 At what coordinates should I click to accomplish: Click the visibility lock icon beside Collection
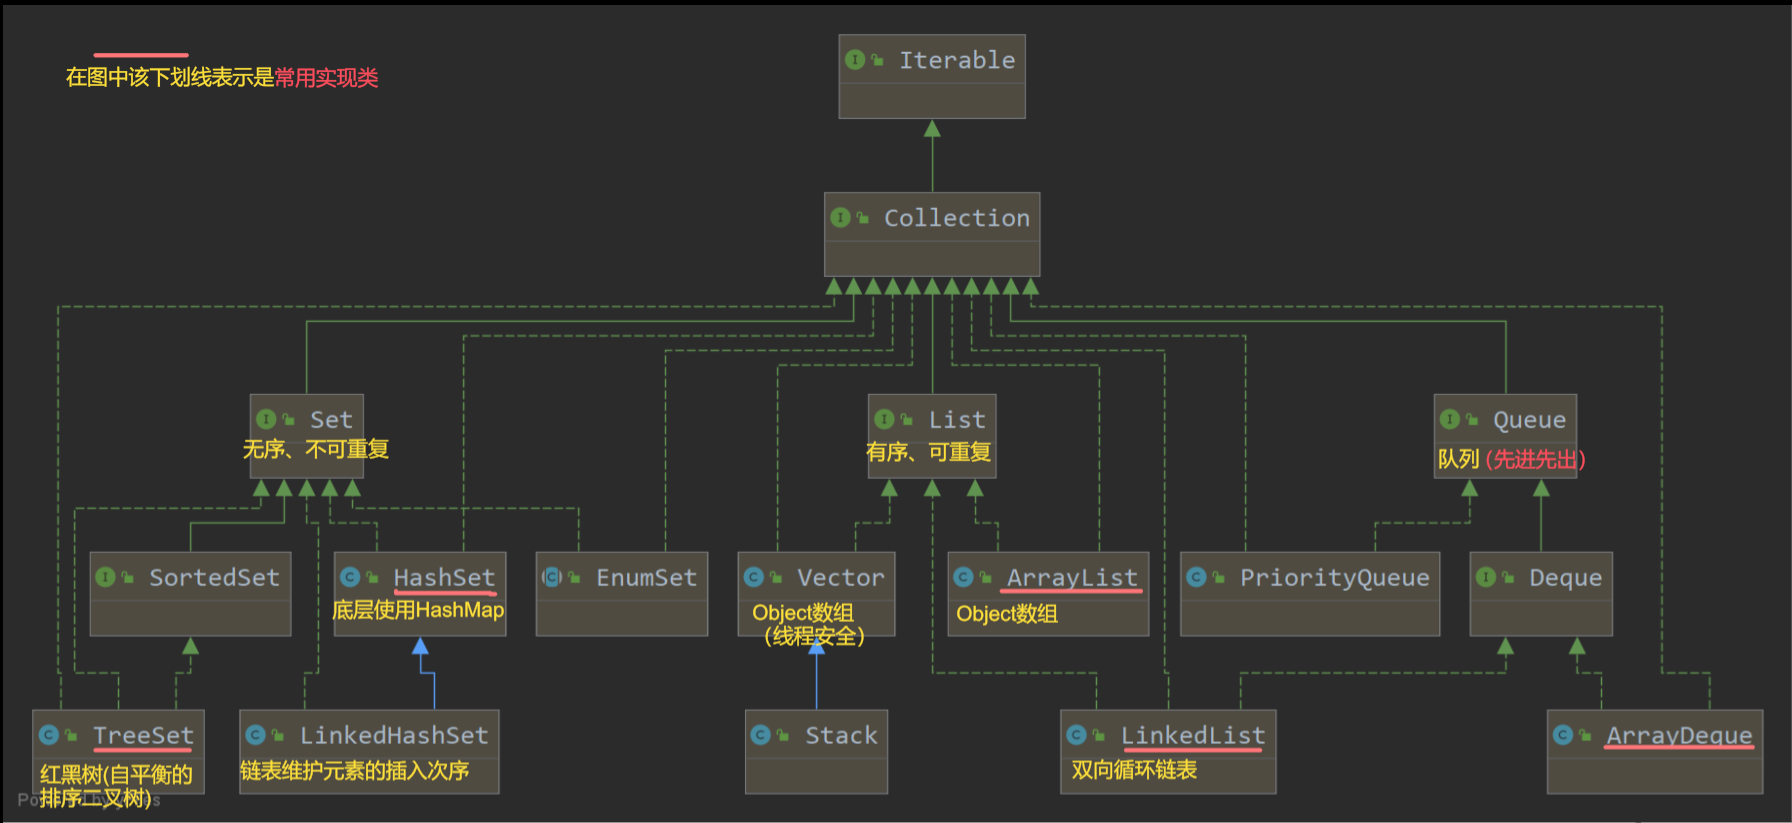[x=862, y=217]
